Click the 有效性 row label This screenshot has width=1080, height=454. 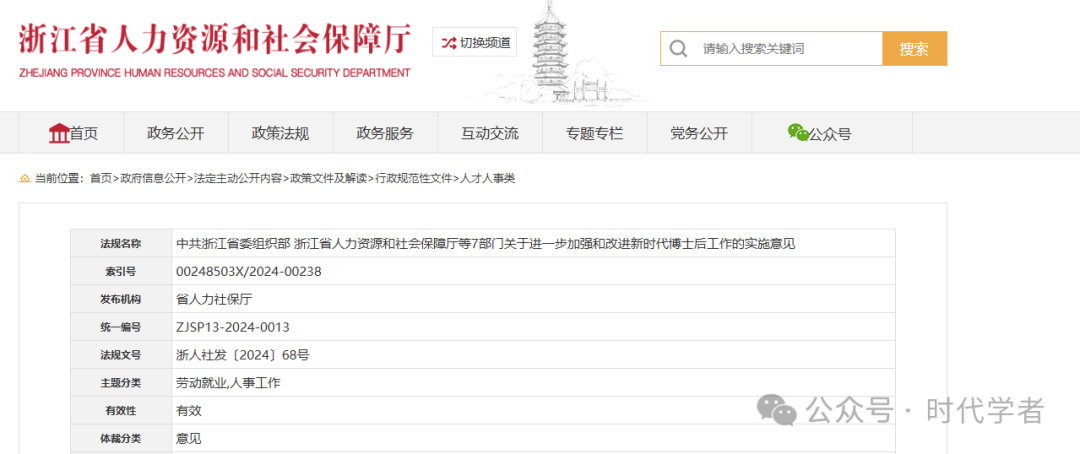pos(121,411)
